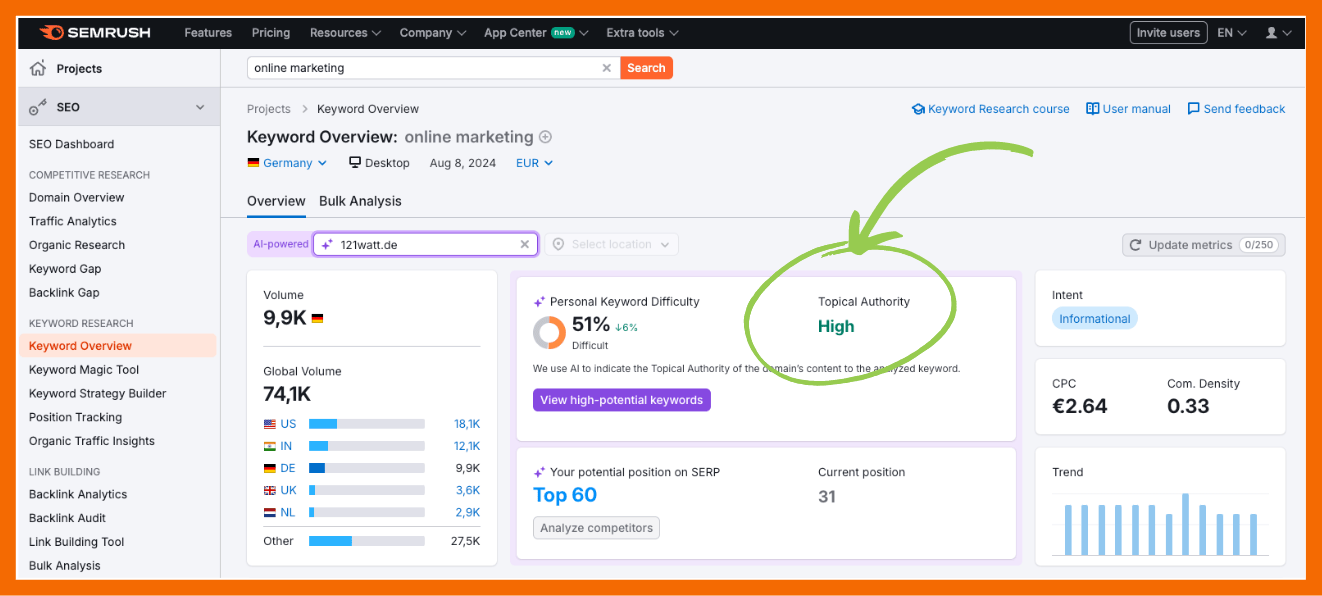
Task: Open Keyword Magic Tool in sidebar
Action: (x=84, y=370)
